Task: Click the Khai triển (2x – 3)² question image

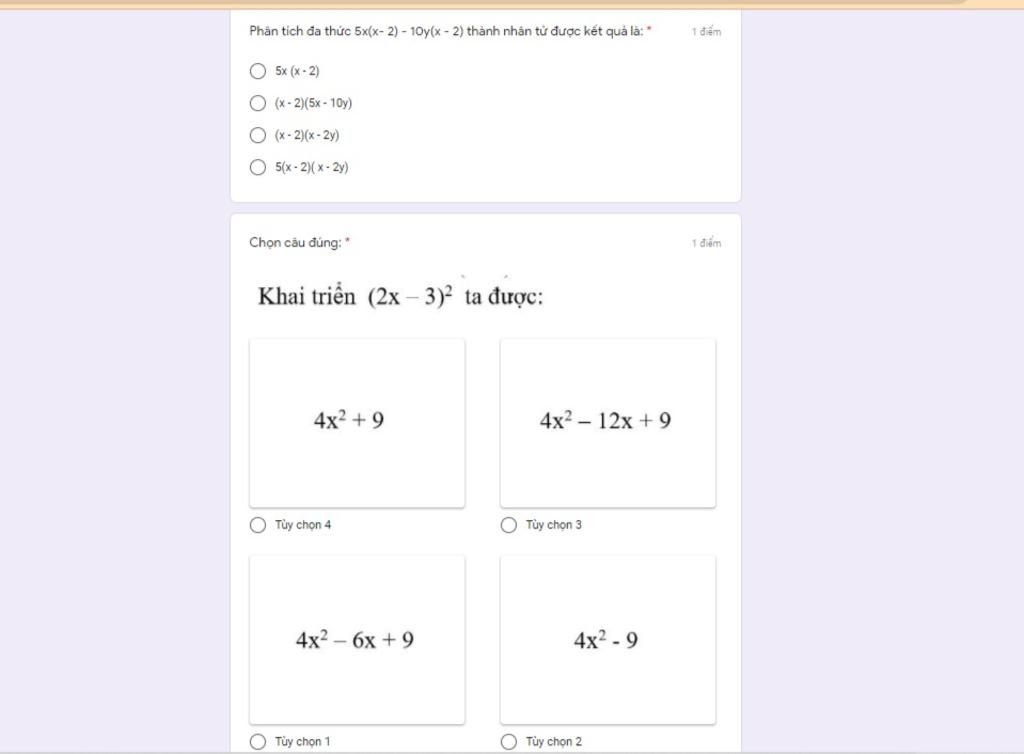Action: [x=400, y=296]
